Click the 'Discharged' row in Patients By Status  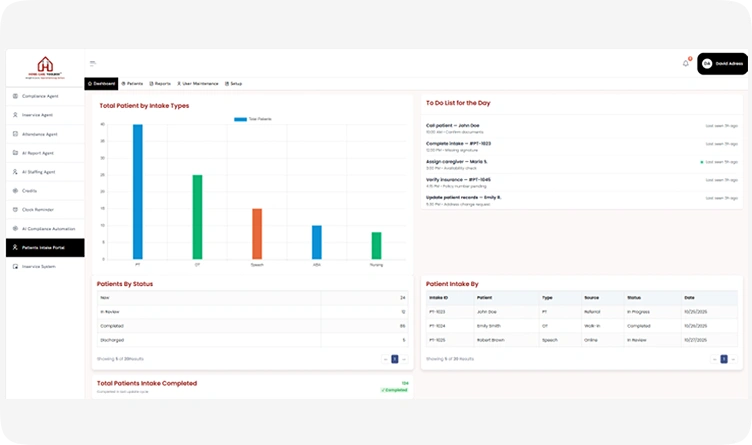tap(253, 340)
